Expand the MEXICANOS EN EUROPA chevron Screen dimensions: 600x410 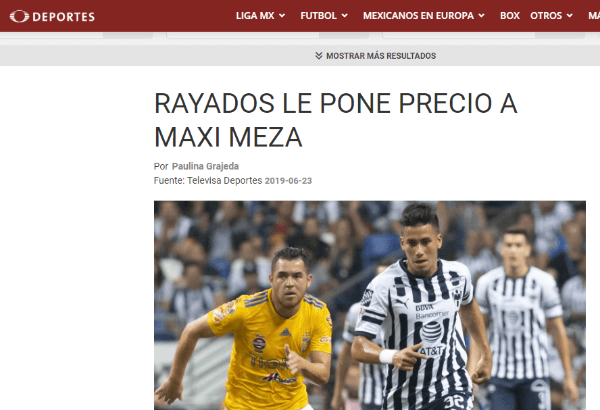point(481,16)
